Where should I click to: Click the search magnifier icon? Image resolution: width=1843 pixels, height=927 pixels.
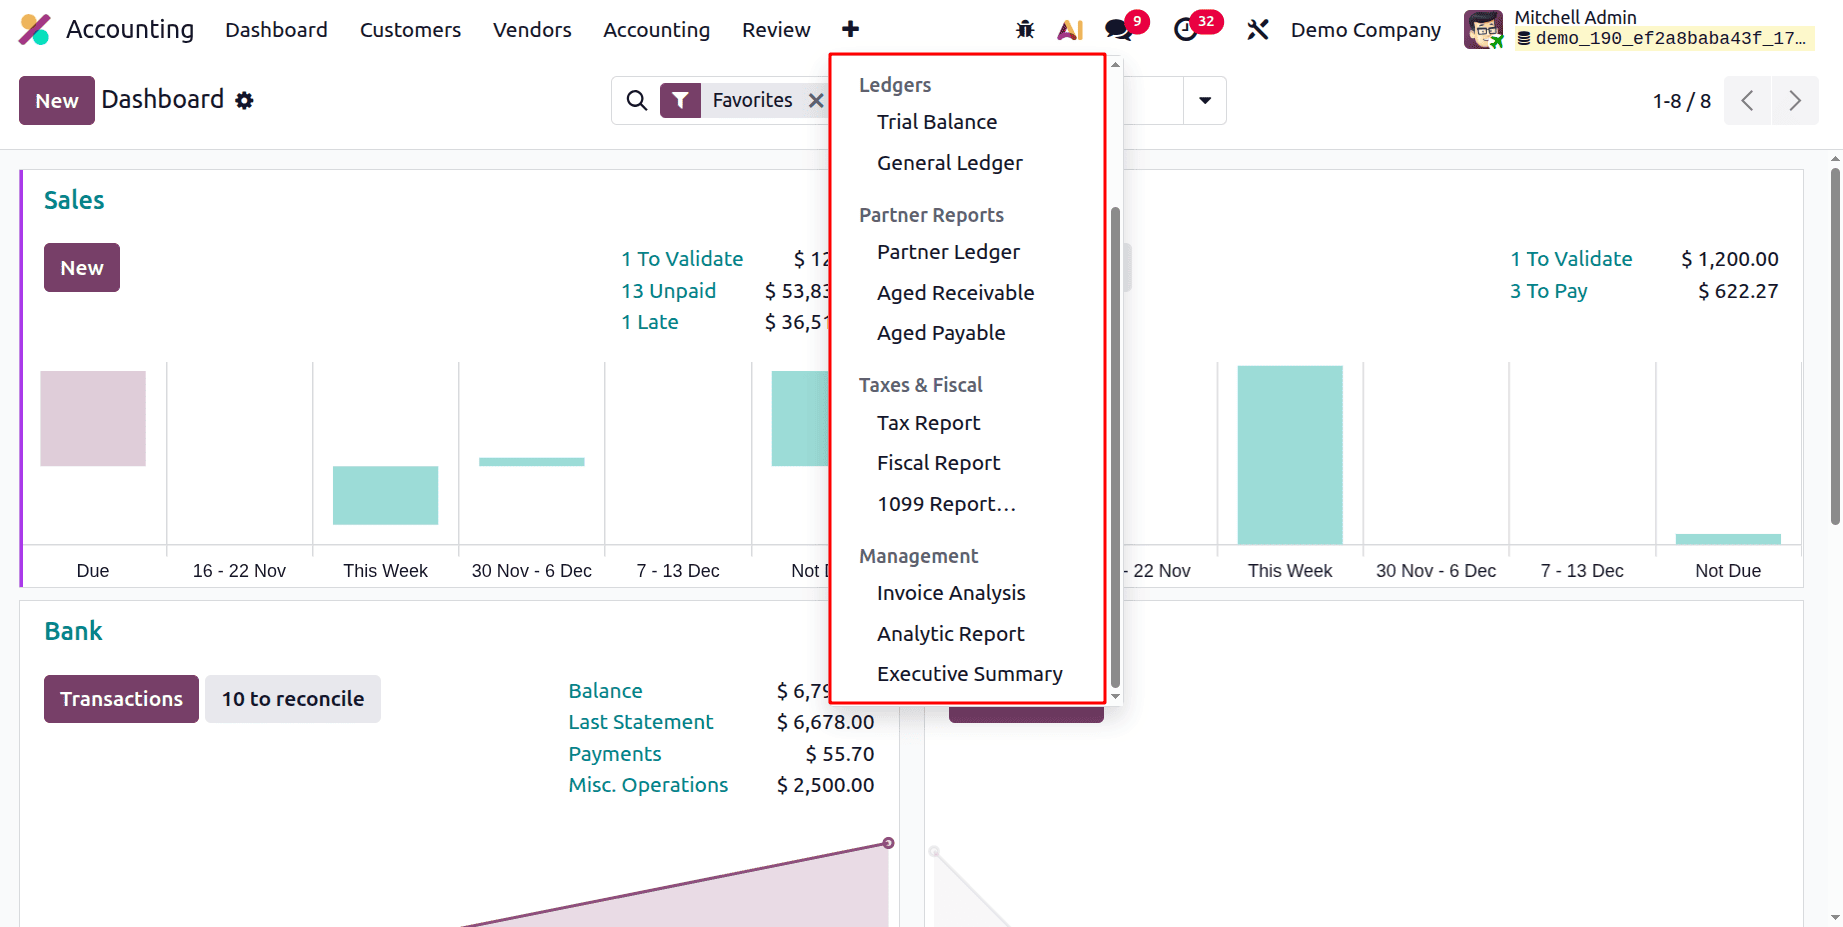click(637, 100)
